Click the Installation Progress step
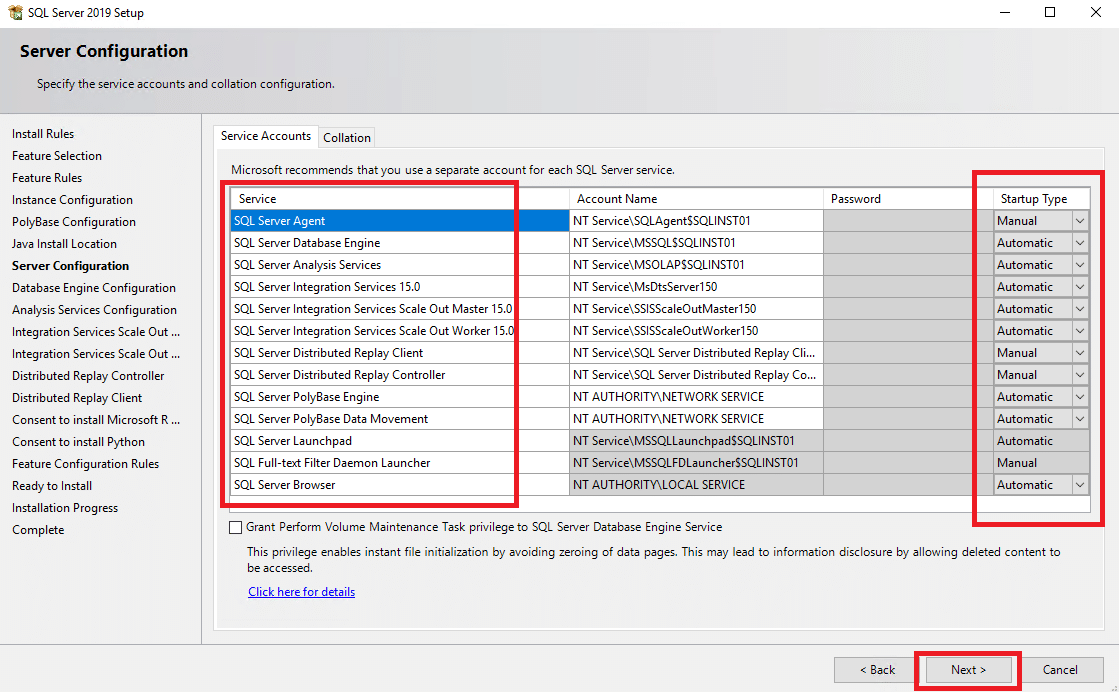This screenshot has height=692, width=1119. tap(65, 509)
